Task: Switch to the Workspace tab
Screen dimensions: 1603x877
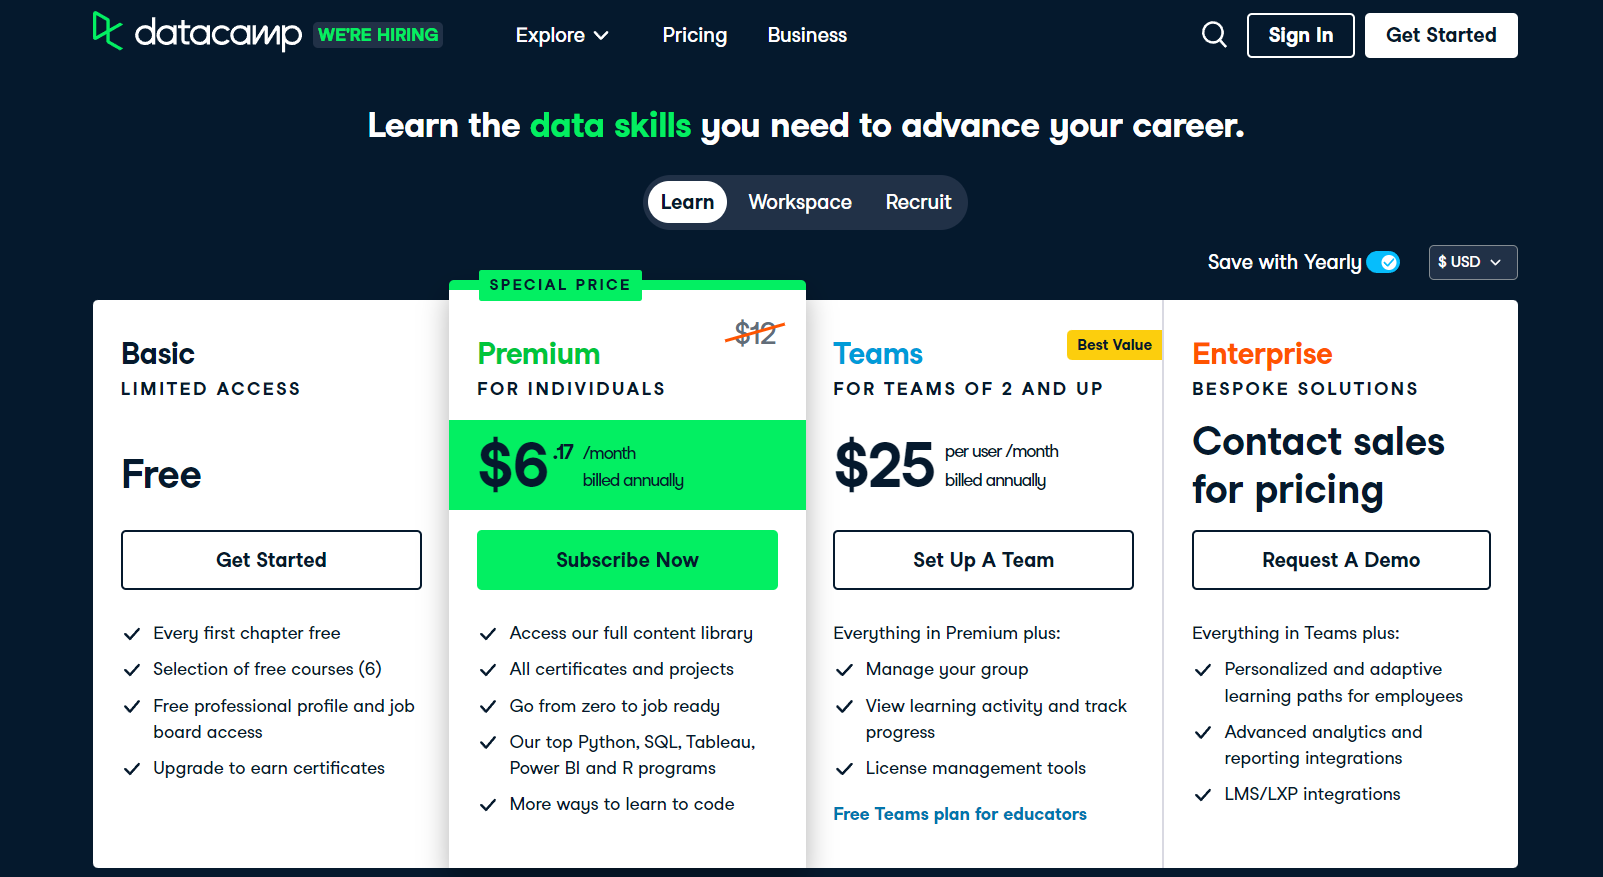Action: pyautogui.click(x=800, y=202)
